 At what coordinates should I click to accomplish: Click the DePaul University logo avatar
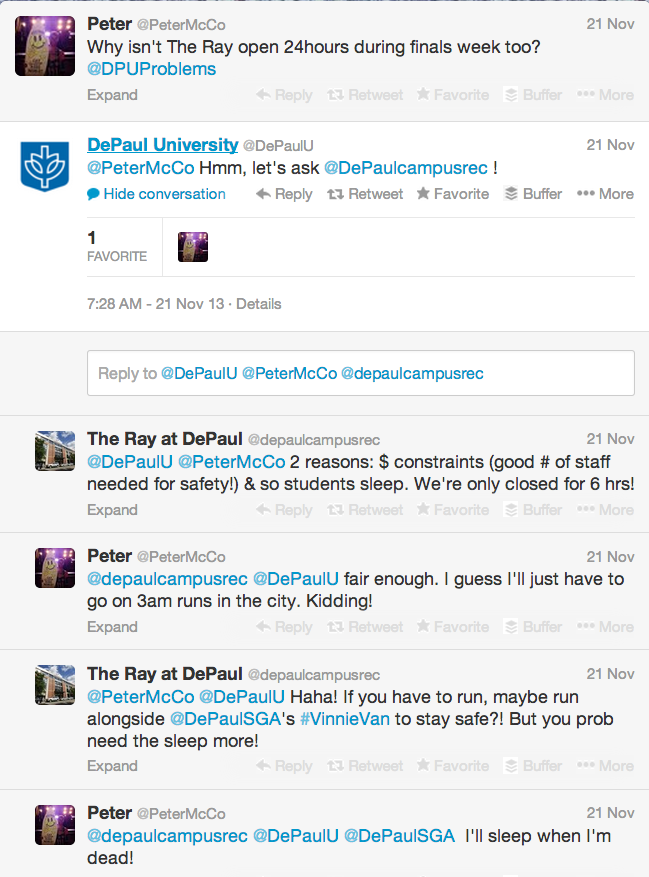45,165
